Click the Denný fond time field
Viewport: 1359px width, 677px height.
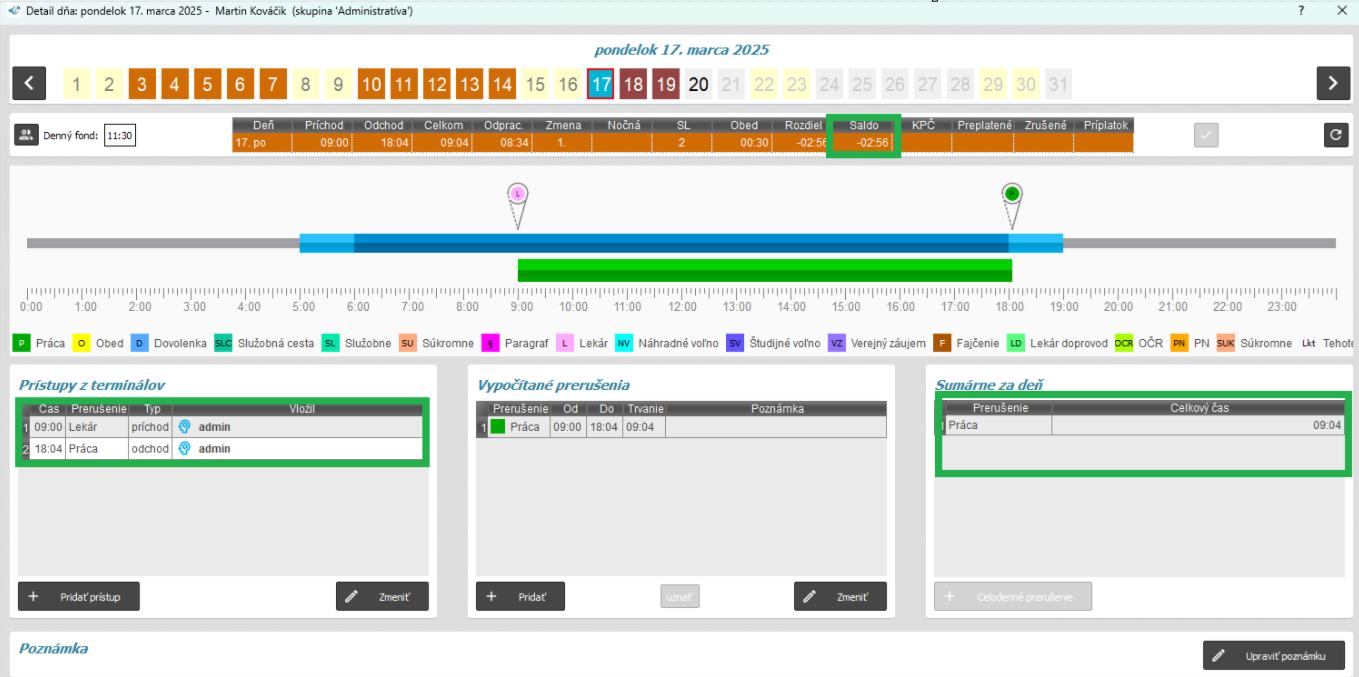click(x=120, y=136)
